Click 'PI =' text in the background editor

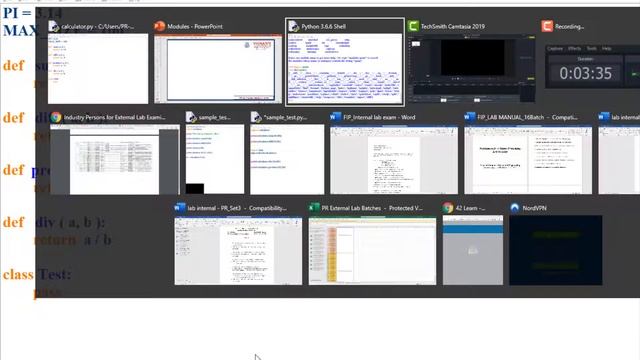coord(17,13)
